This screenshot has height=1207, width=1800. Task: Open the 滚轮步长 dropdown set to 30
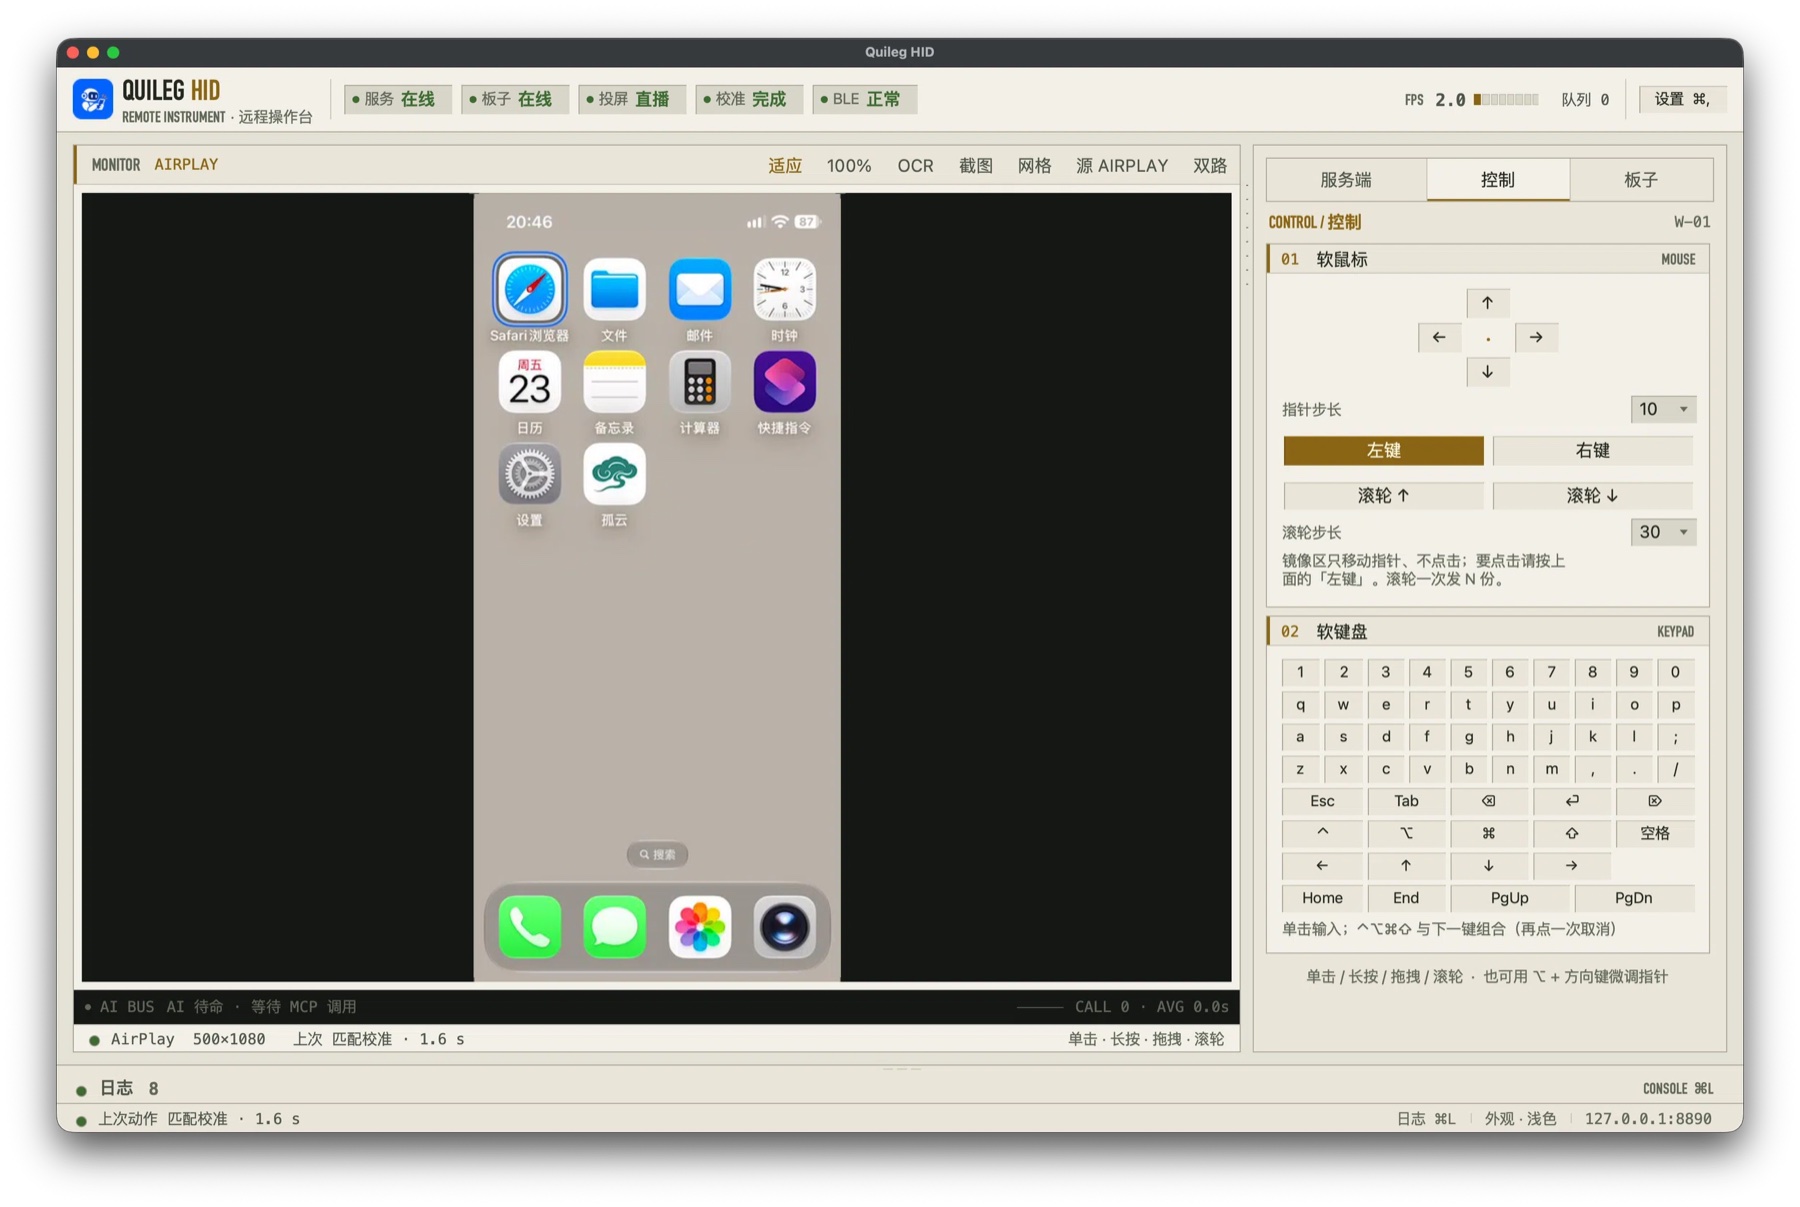pos(1663,532)
